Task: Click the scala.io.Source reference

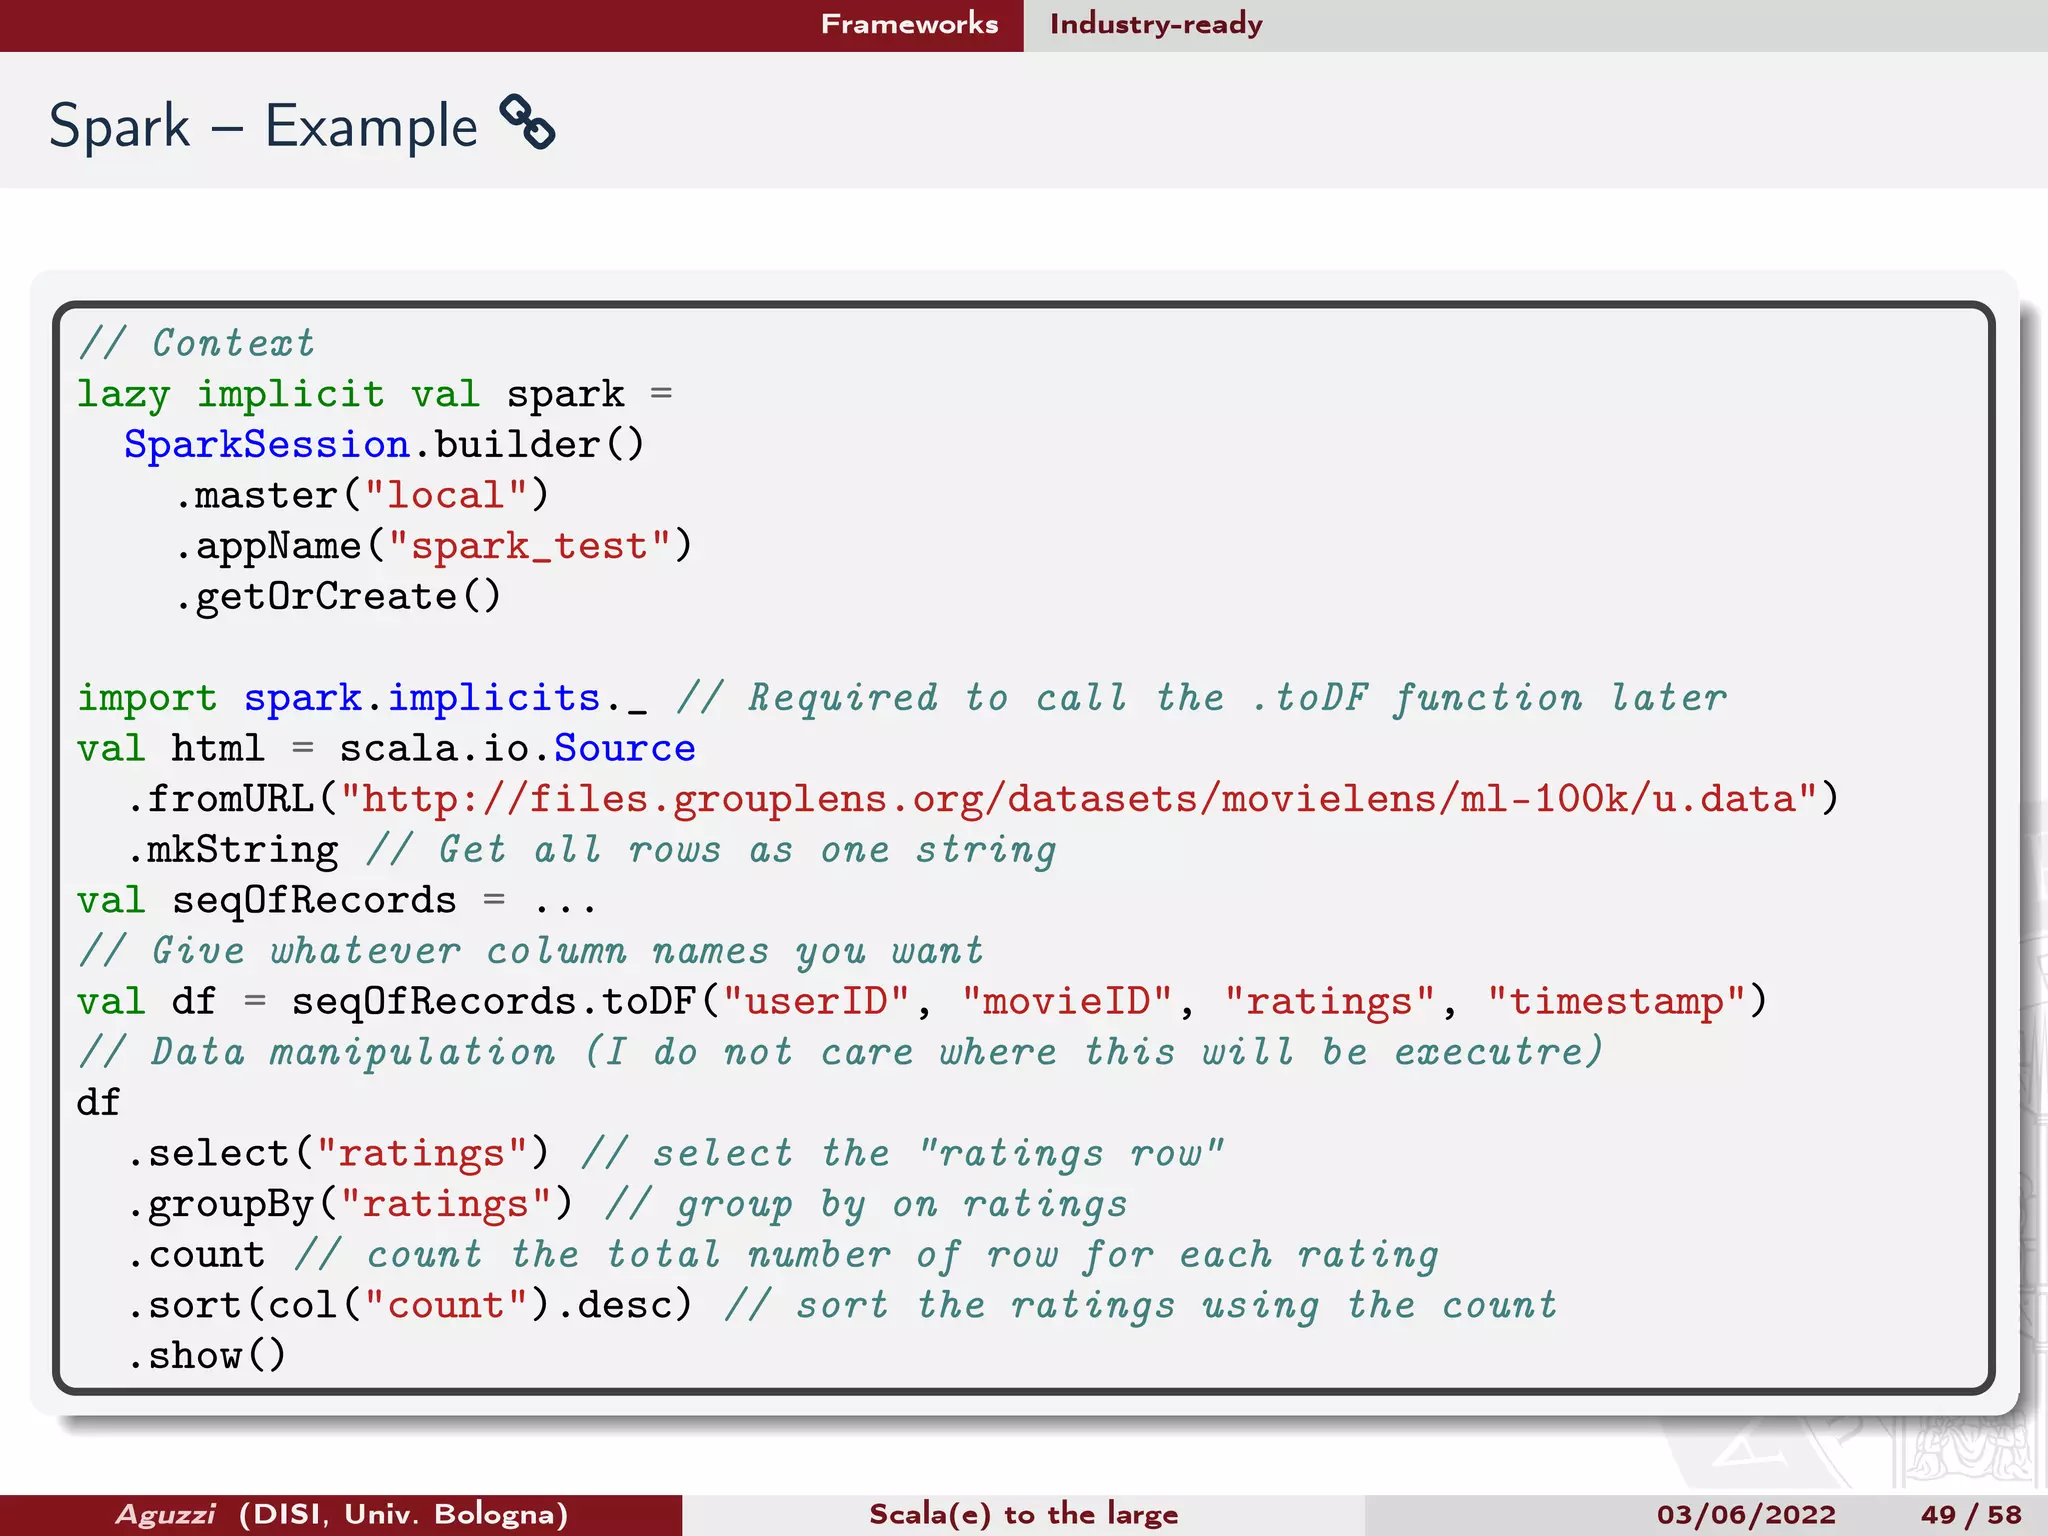Action: 517,748
